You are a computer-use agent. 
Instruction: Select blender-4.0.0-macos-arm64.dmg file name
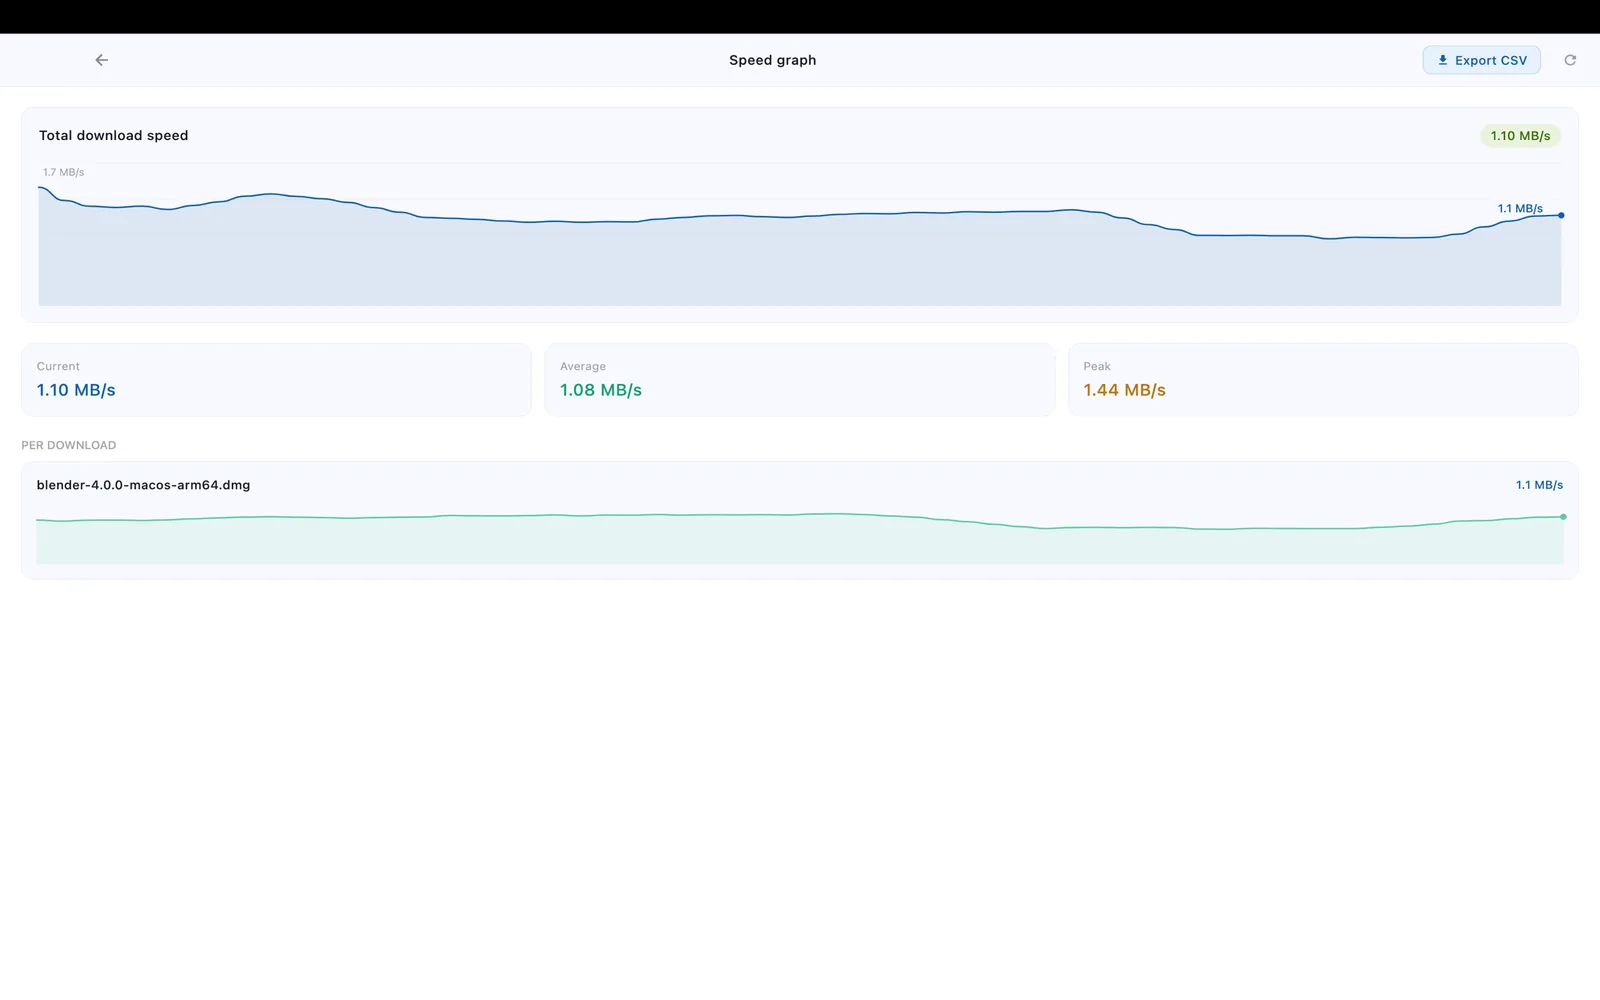point(143,485)
